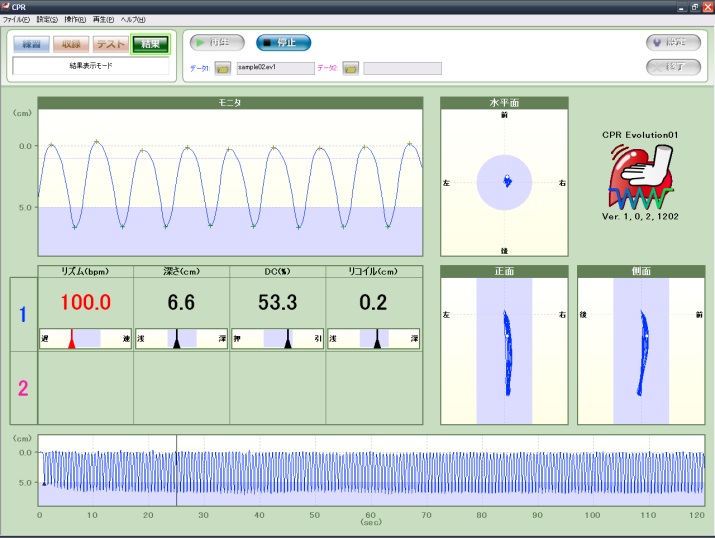Click the disabled settings button at top right

coord(673,42)
